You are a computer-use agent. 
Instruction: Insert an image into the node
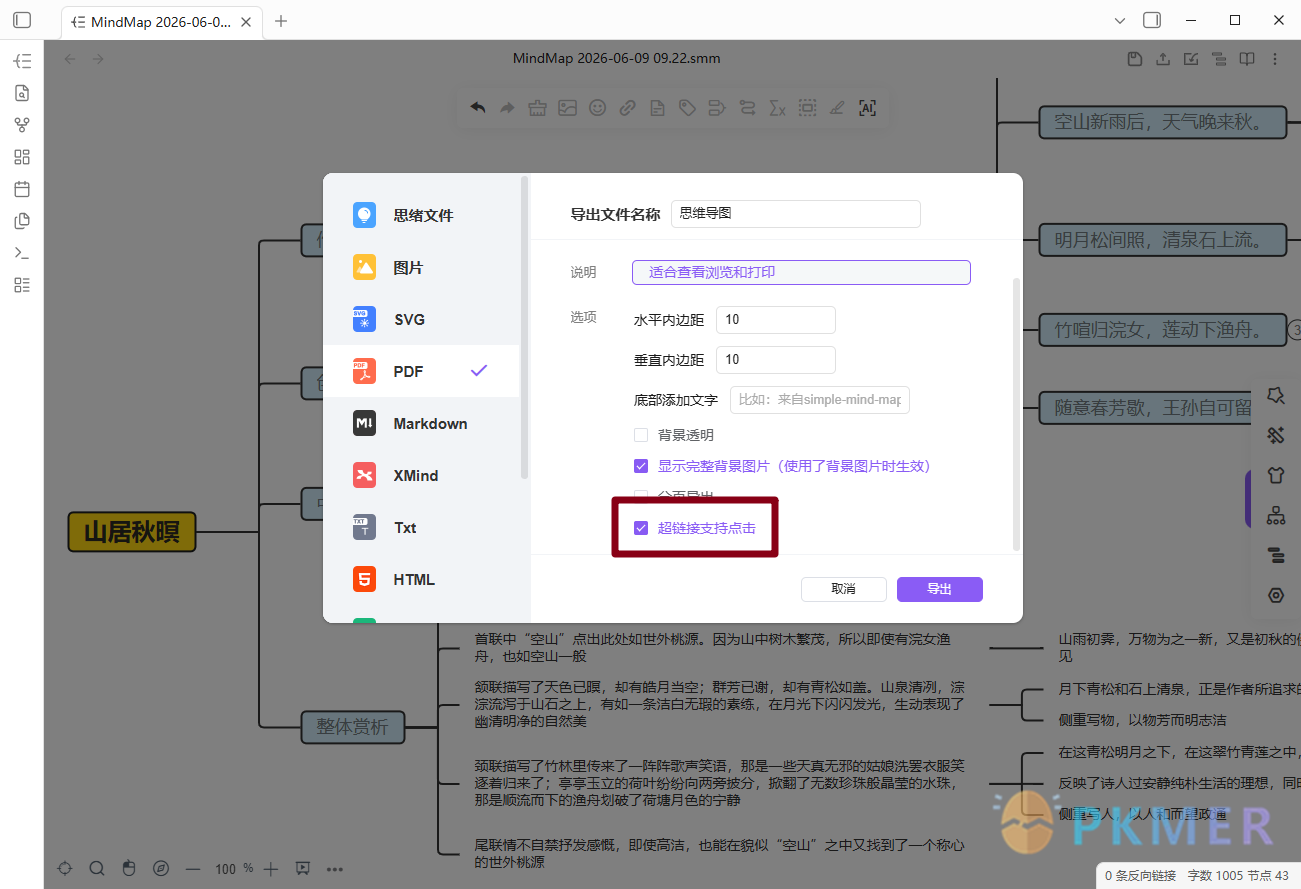tap(568, 108)
